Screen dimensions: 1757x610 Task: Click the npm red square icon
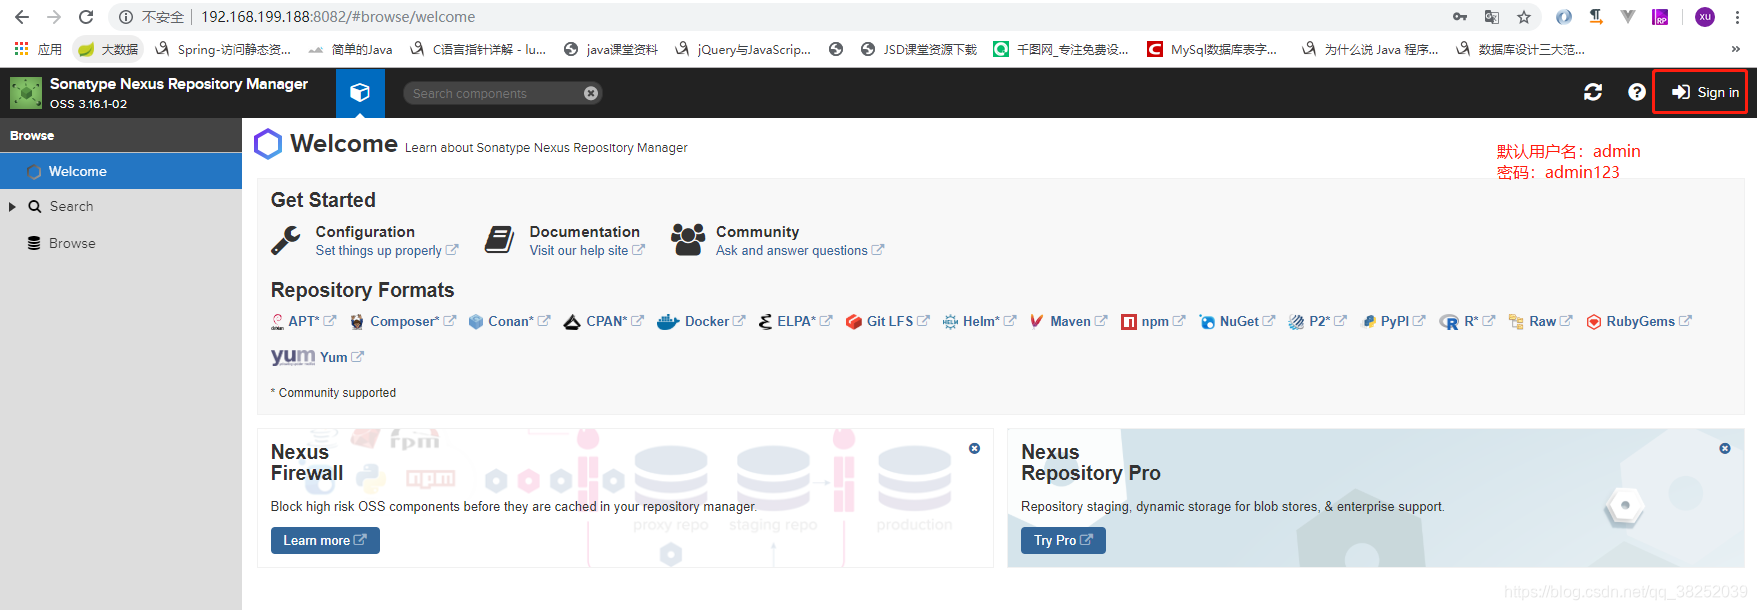1128,322
